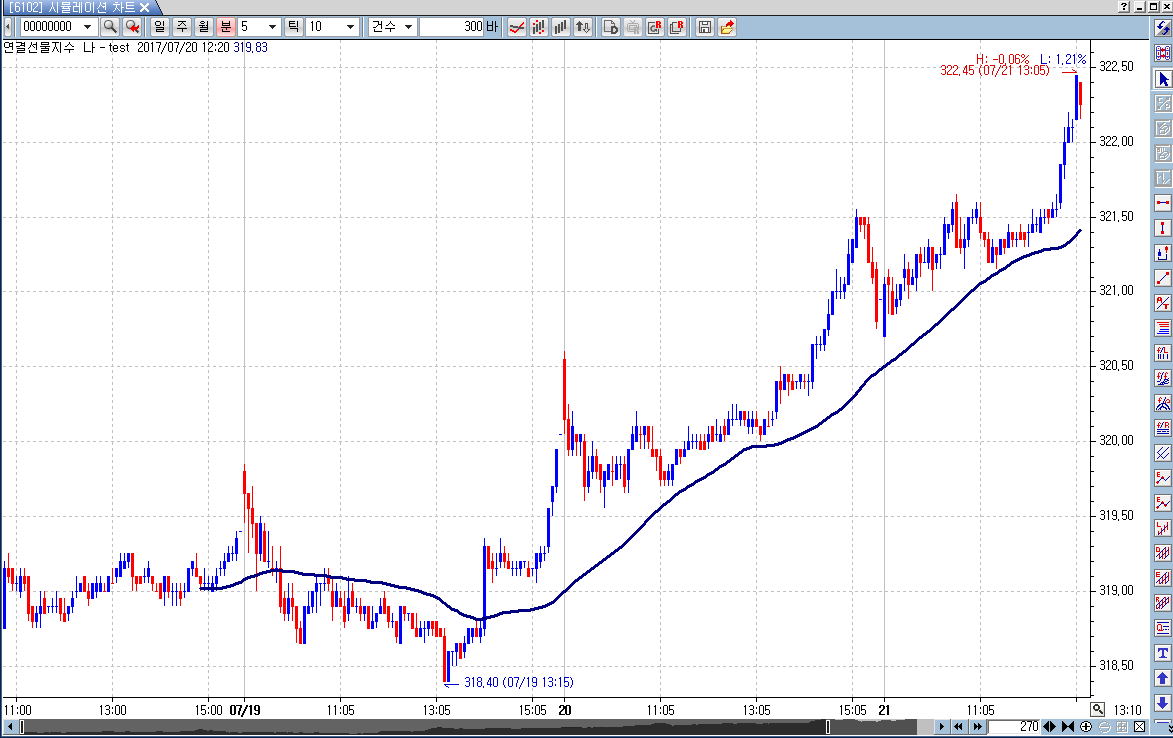Image resolution: width=1173 pixels, height=738 pixels.
Task: Click the 틱 (tick) period button
Action: coord(294,27)
